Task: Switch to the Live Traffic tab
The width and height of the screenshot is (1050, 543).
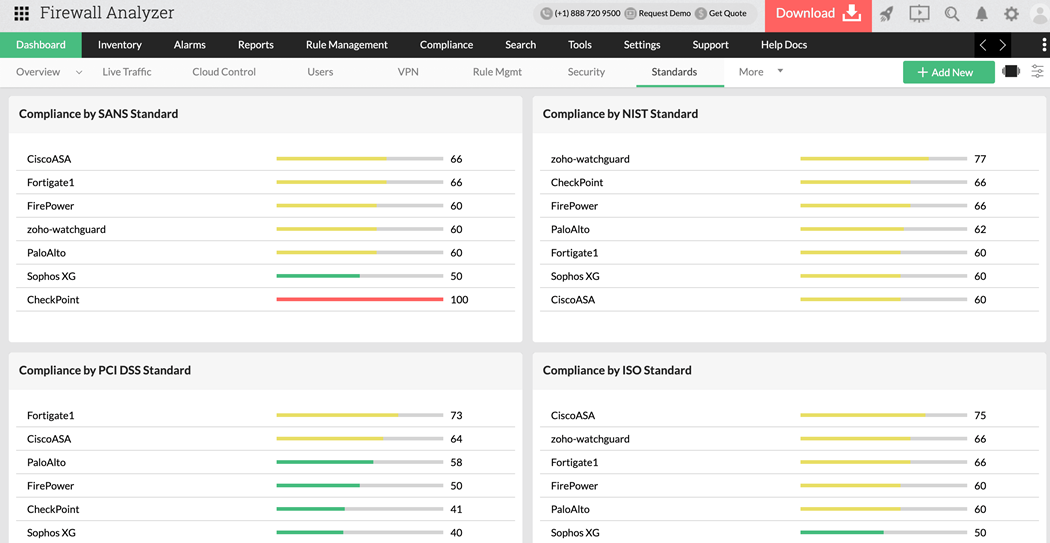Action: point(127,72)
